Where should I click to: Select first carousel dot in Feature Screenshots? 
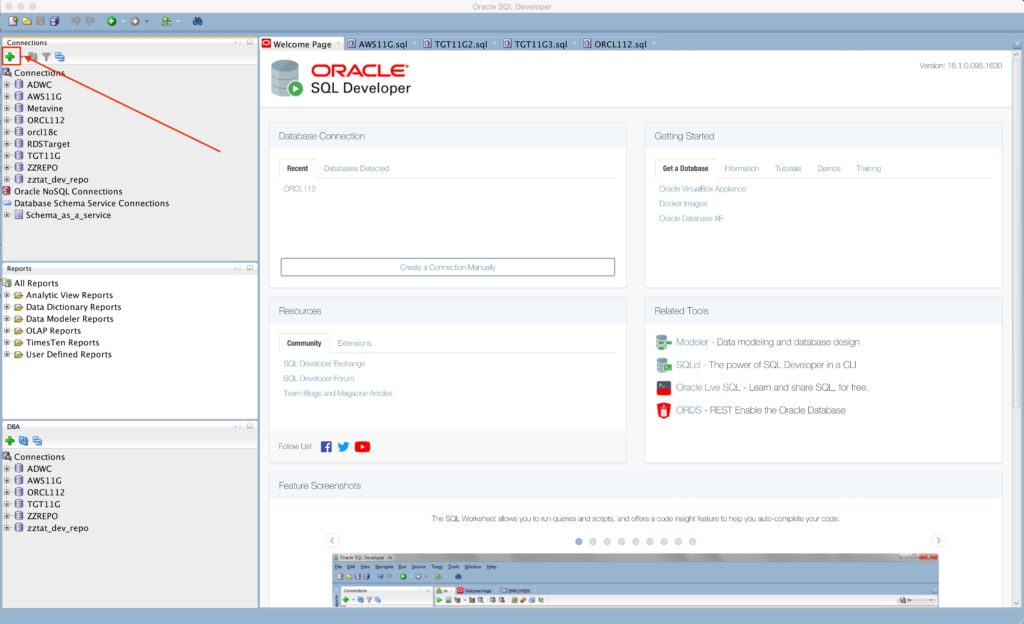pyautogui.click(x=579, y=541)
